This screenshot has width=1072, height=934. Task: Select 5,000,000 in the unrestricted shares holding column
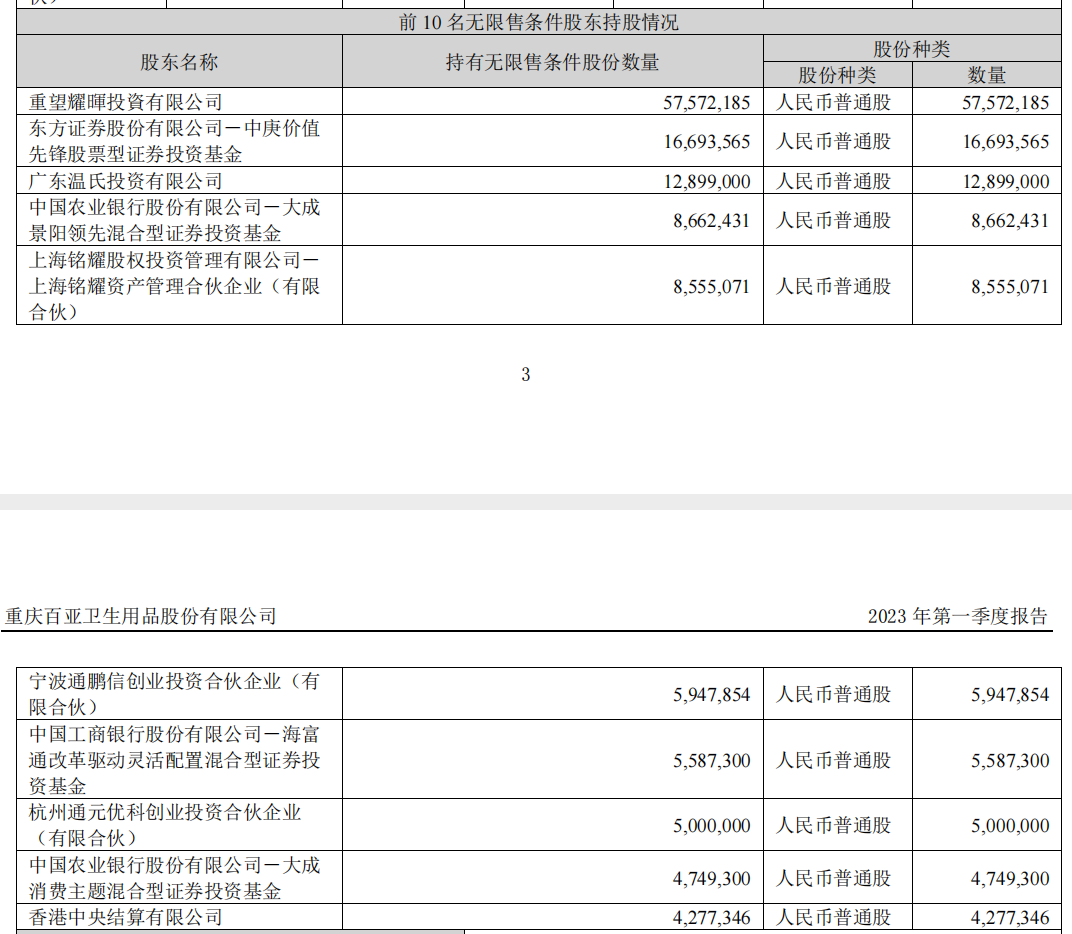(711, 826)
